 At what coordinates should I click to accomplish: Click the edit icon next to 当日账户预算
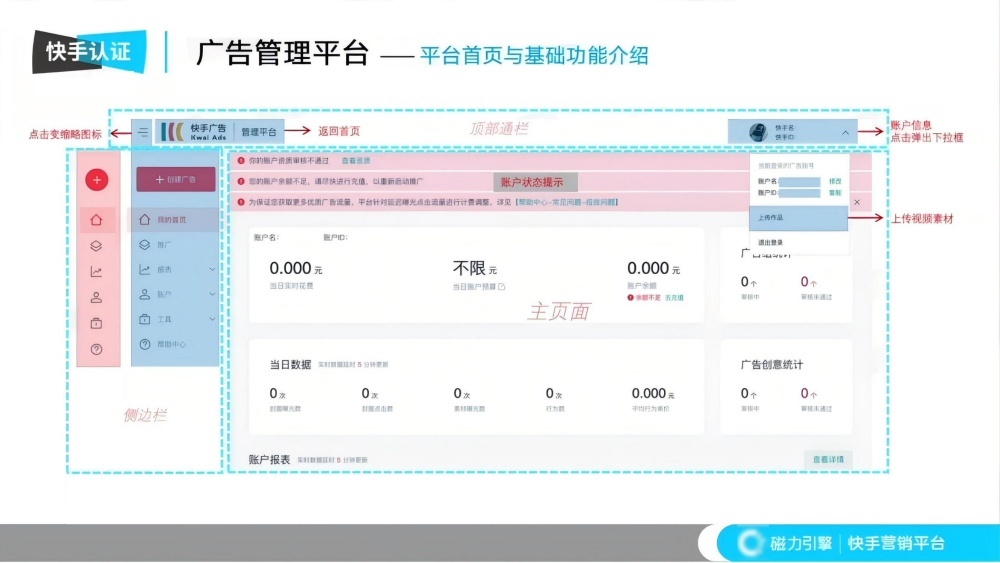coord(501,287)
